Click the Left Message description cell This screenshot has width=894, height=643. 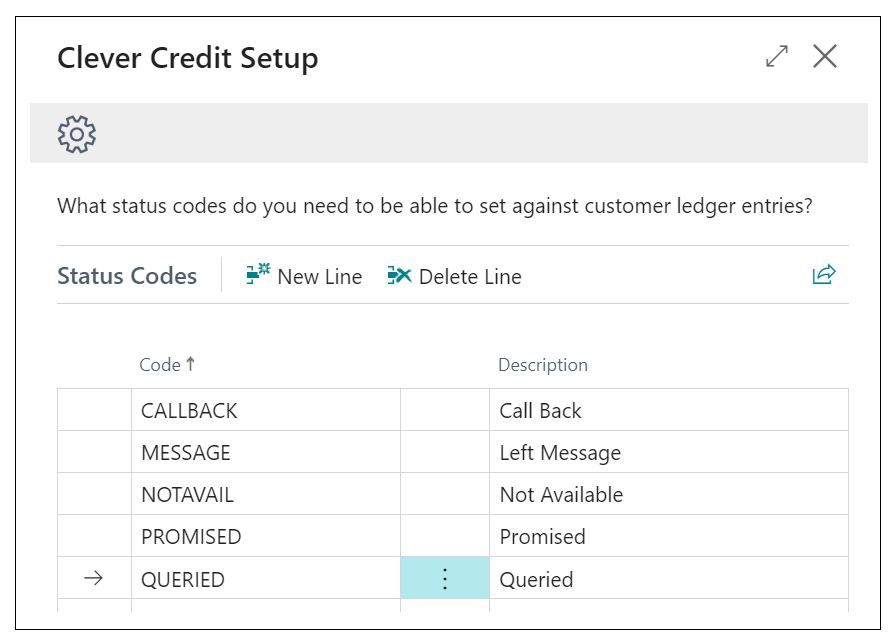(560, 452)
